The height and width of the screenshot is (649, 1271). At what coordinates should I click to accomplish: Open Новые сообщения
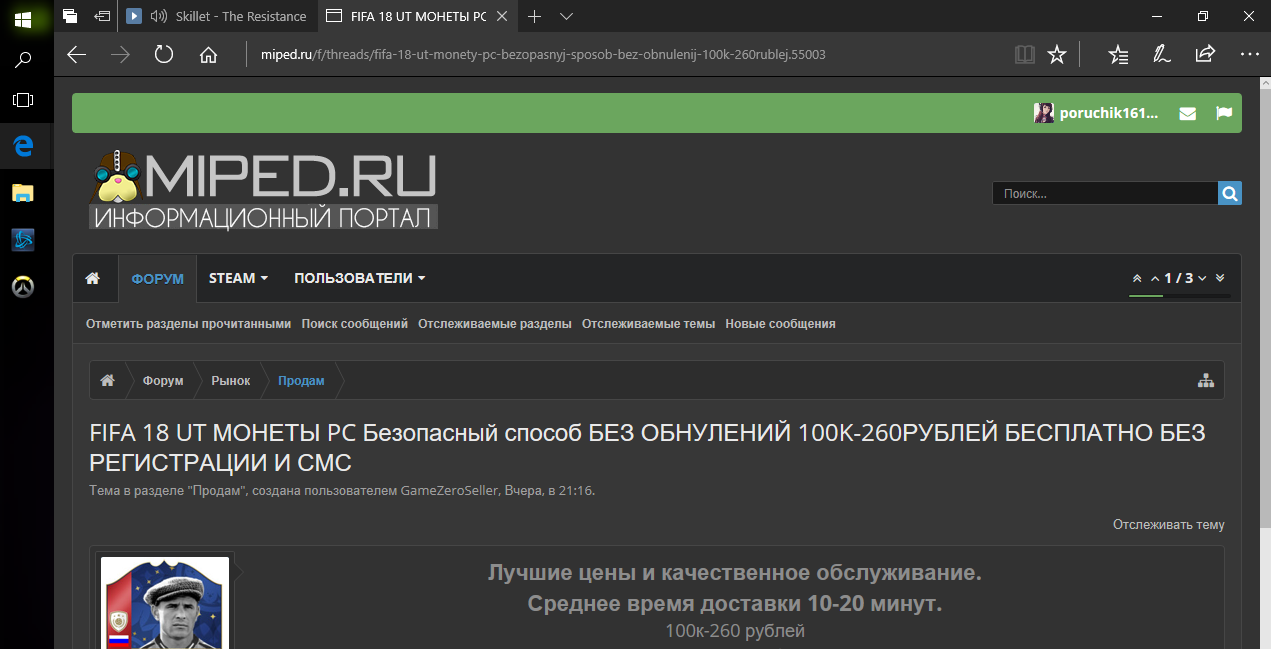tap(781, 324)
